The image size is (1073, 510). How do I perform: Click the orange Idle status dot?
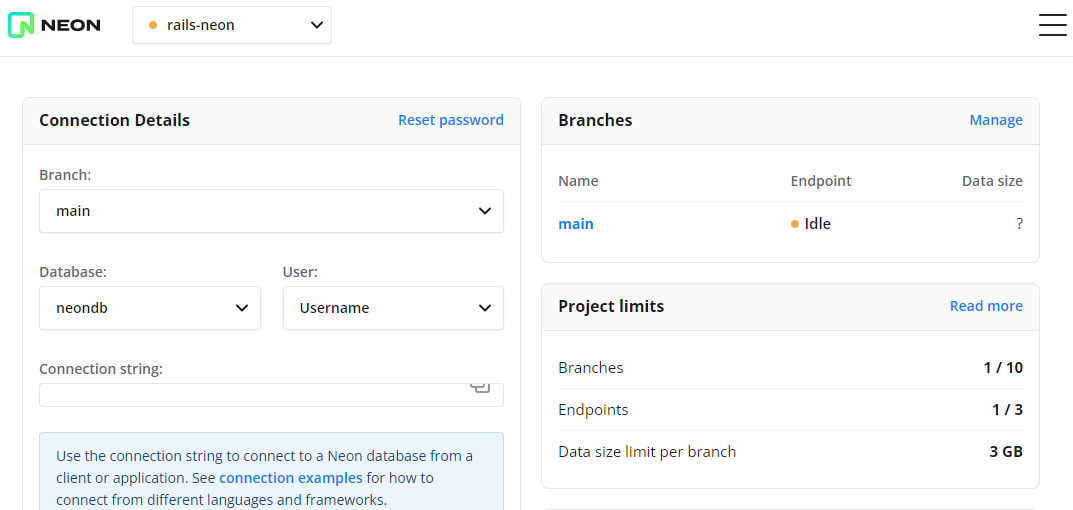point(794,224)
